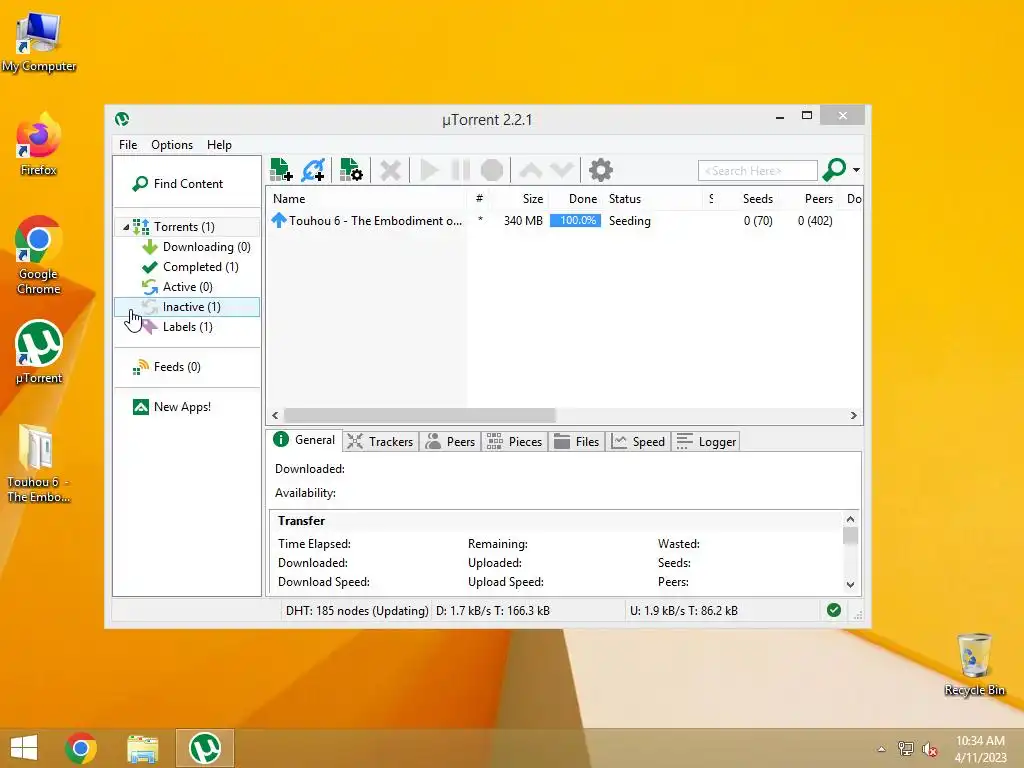Open Preferences via the gear icon

click(601, 170)
